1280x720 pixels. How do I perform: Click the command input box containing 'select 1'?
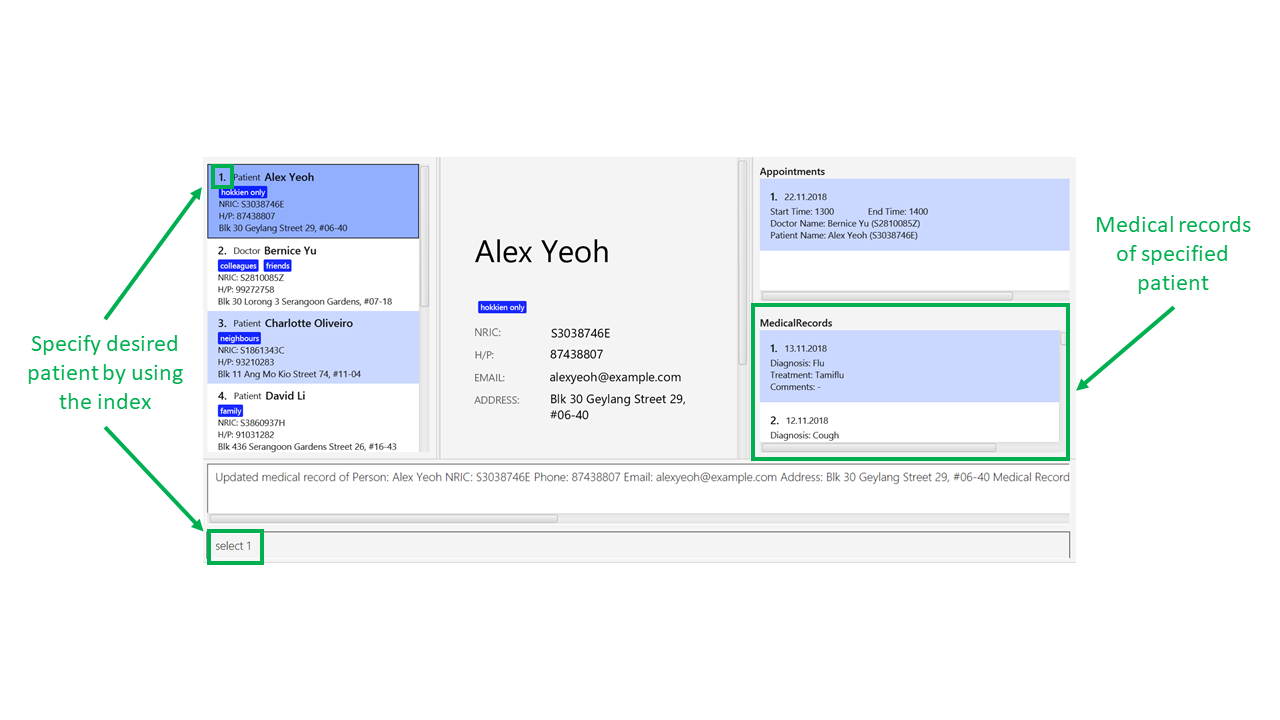click(639, 546)
